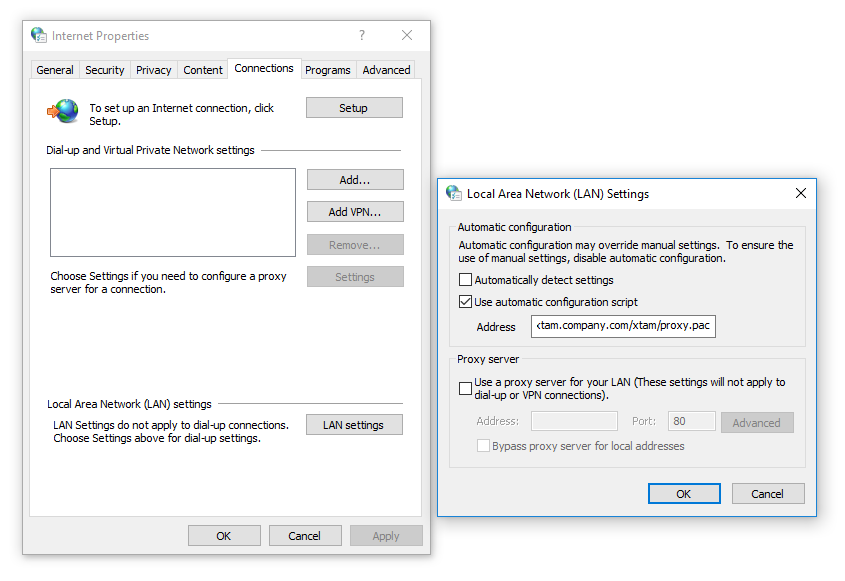Cancel the LAN Settings dialog
The width and height of the screenshot is (845, 581).
pyautogui.click(x=767, y=493)
